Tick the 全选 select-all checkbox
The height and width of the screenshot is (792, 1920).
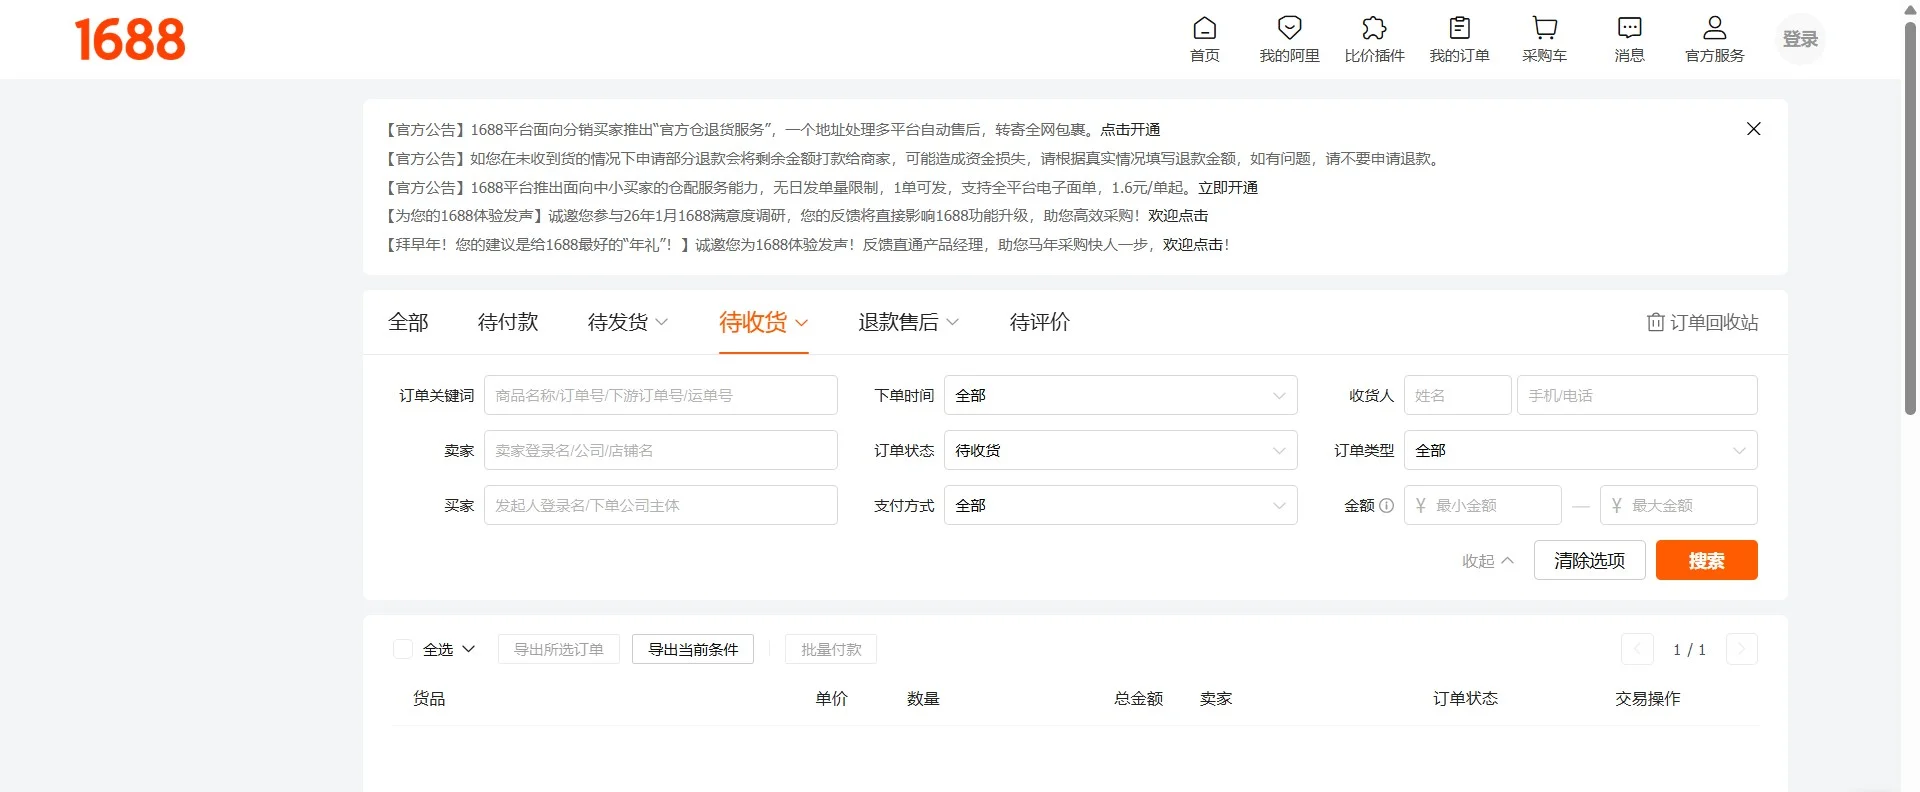click(403, 649)
